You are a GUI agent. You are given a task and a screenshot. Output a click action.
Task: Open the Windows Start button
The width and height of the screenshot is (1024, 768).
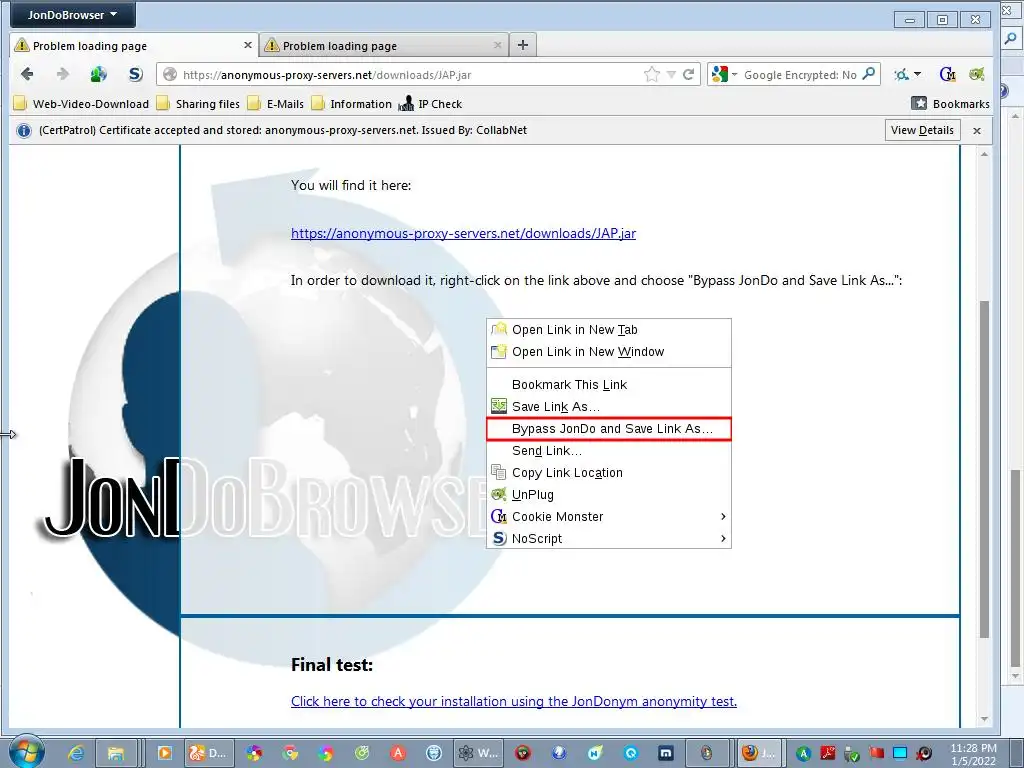[27, 751]
